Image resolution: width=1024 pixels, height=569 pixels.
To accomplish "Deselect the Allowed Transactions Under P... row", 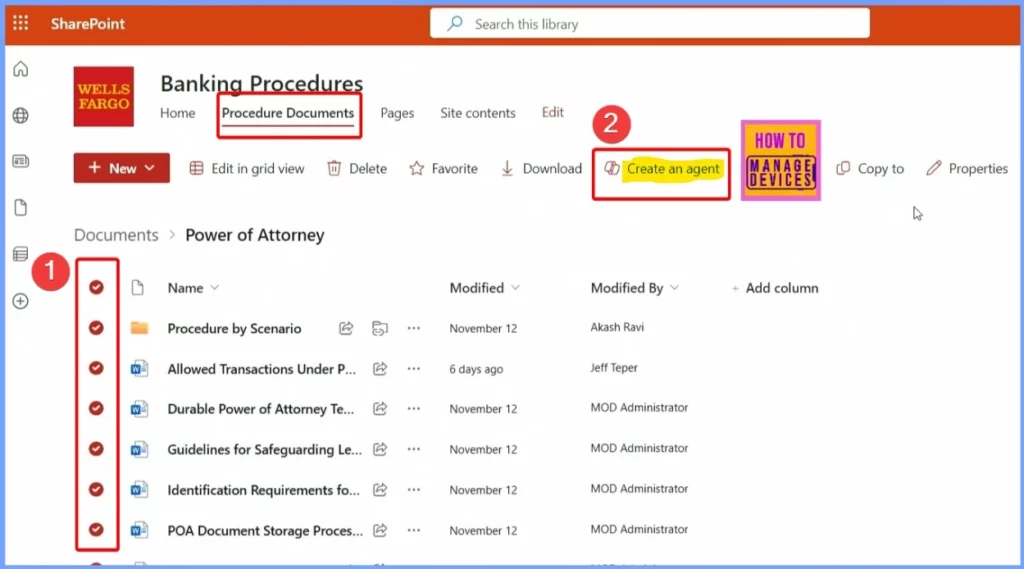I will pyautogui.click(x=96, y=368).
